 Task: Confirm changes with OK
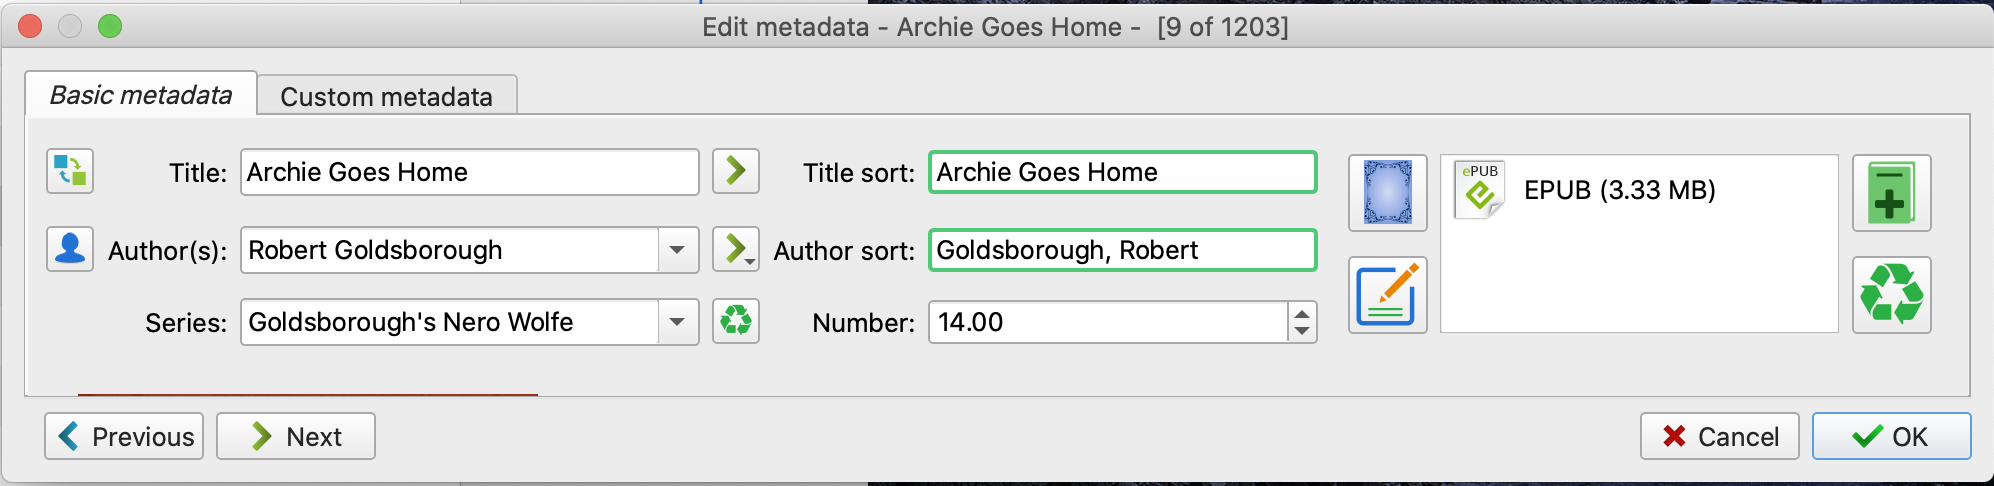click(x=1891, y=436)
